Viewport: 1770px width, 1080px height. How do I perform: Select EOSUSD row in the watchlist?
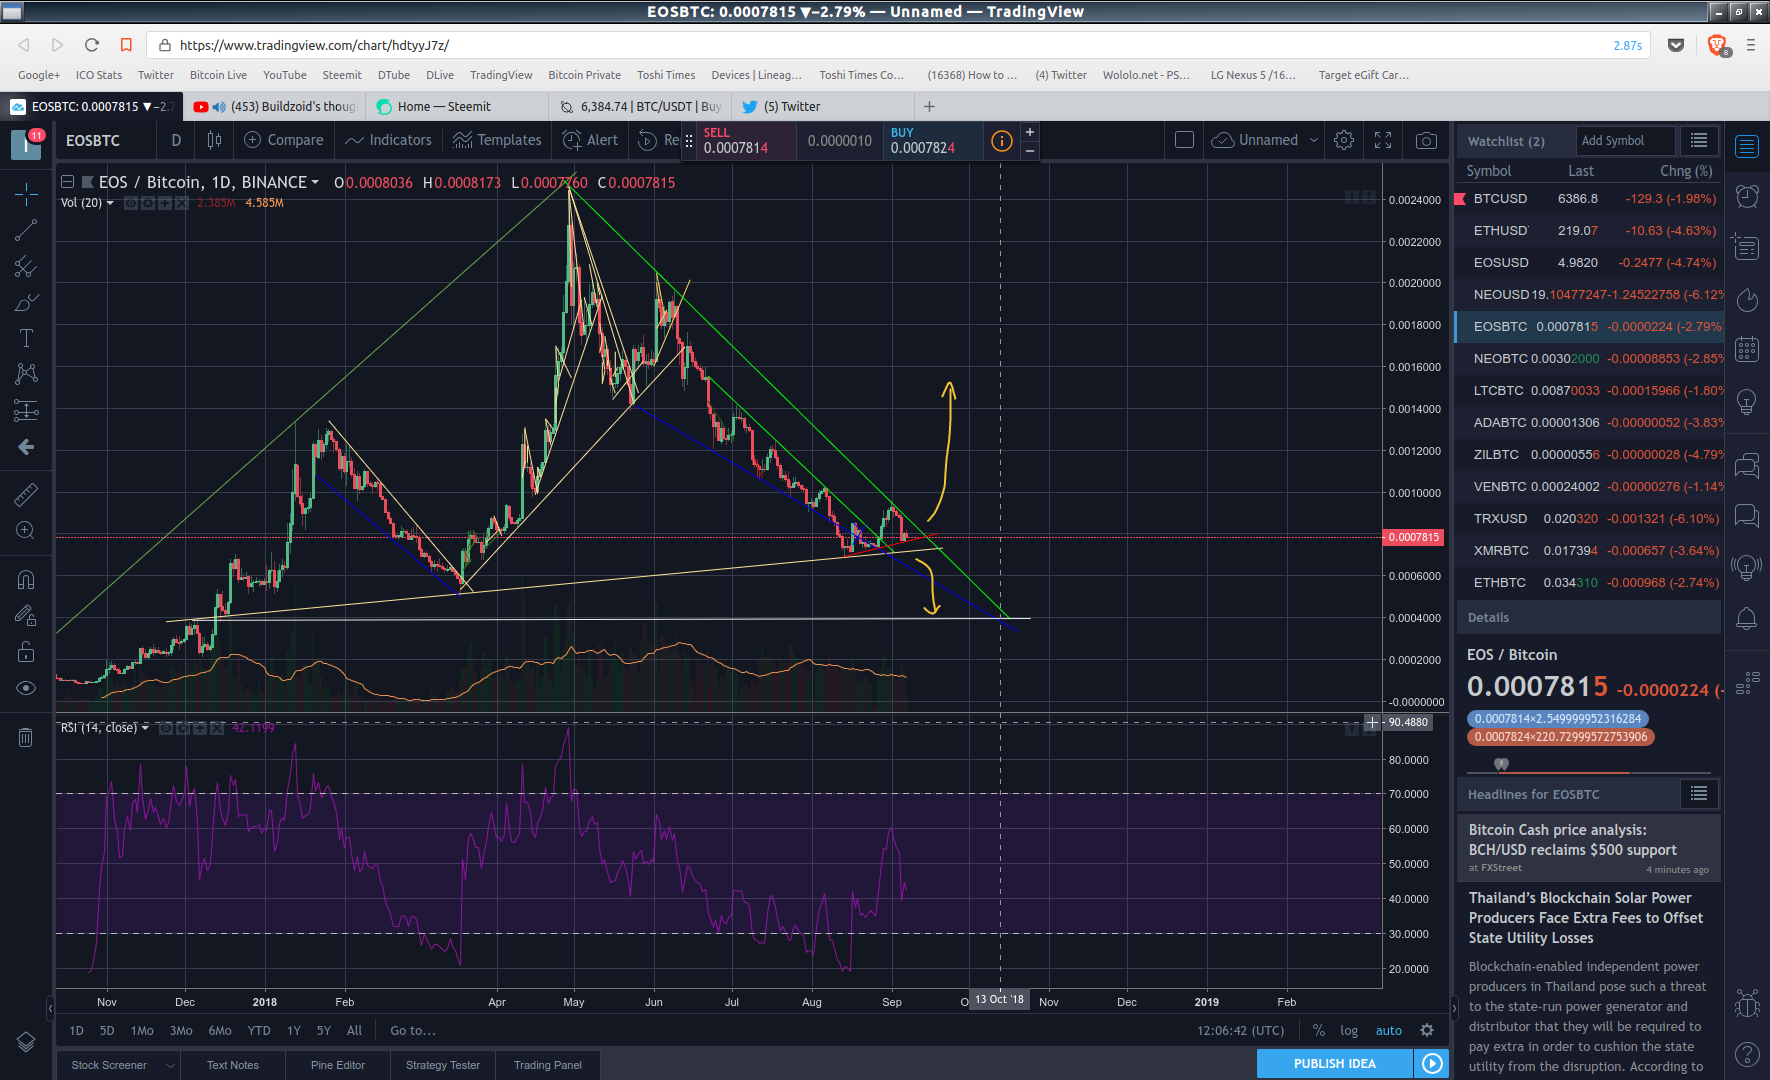(x=1589, y=263)
